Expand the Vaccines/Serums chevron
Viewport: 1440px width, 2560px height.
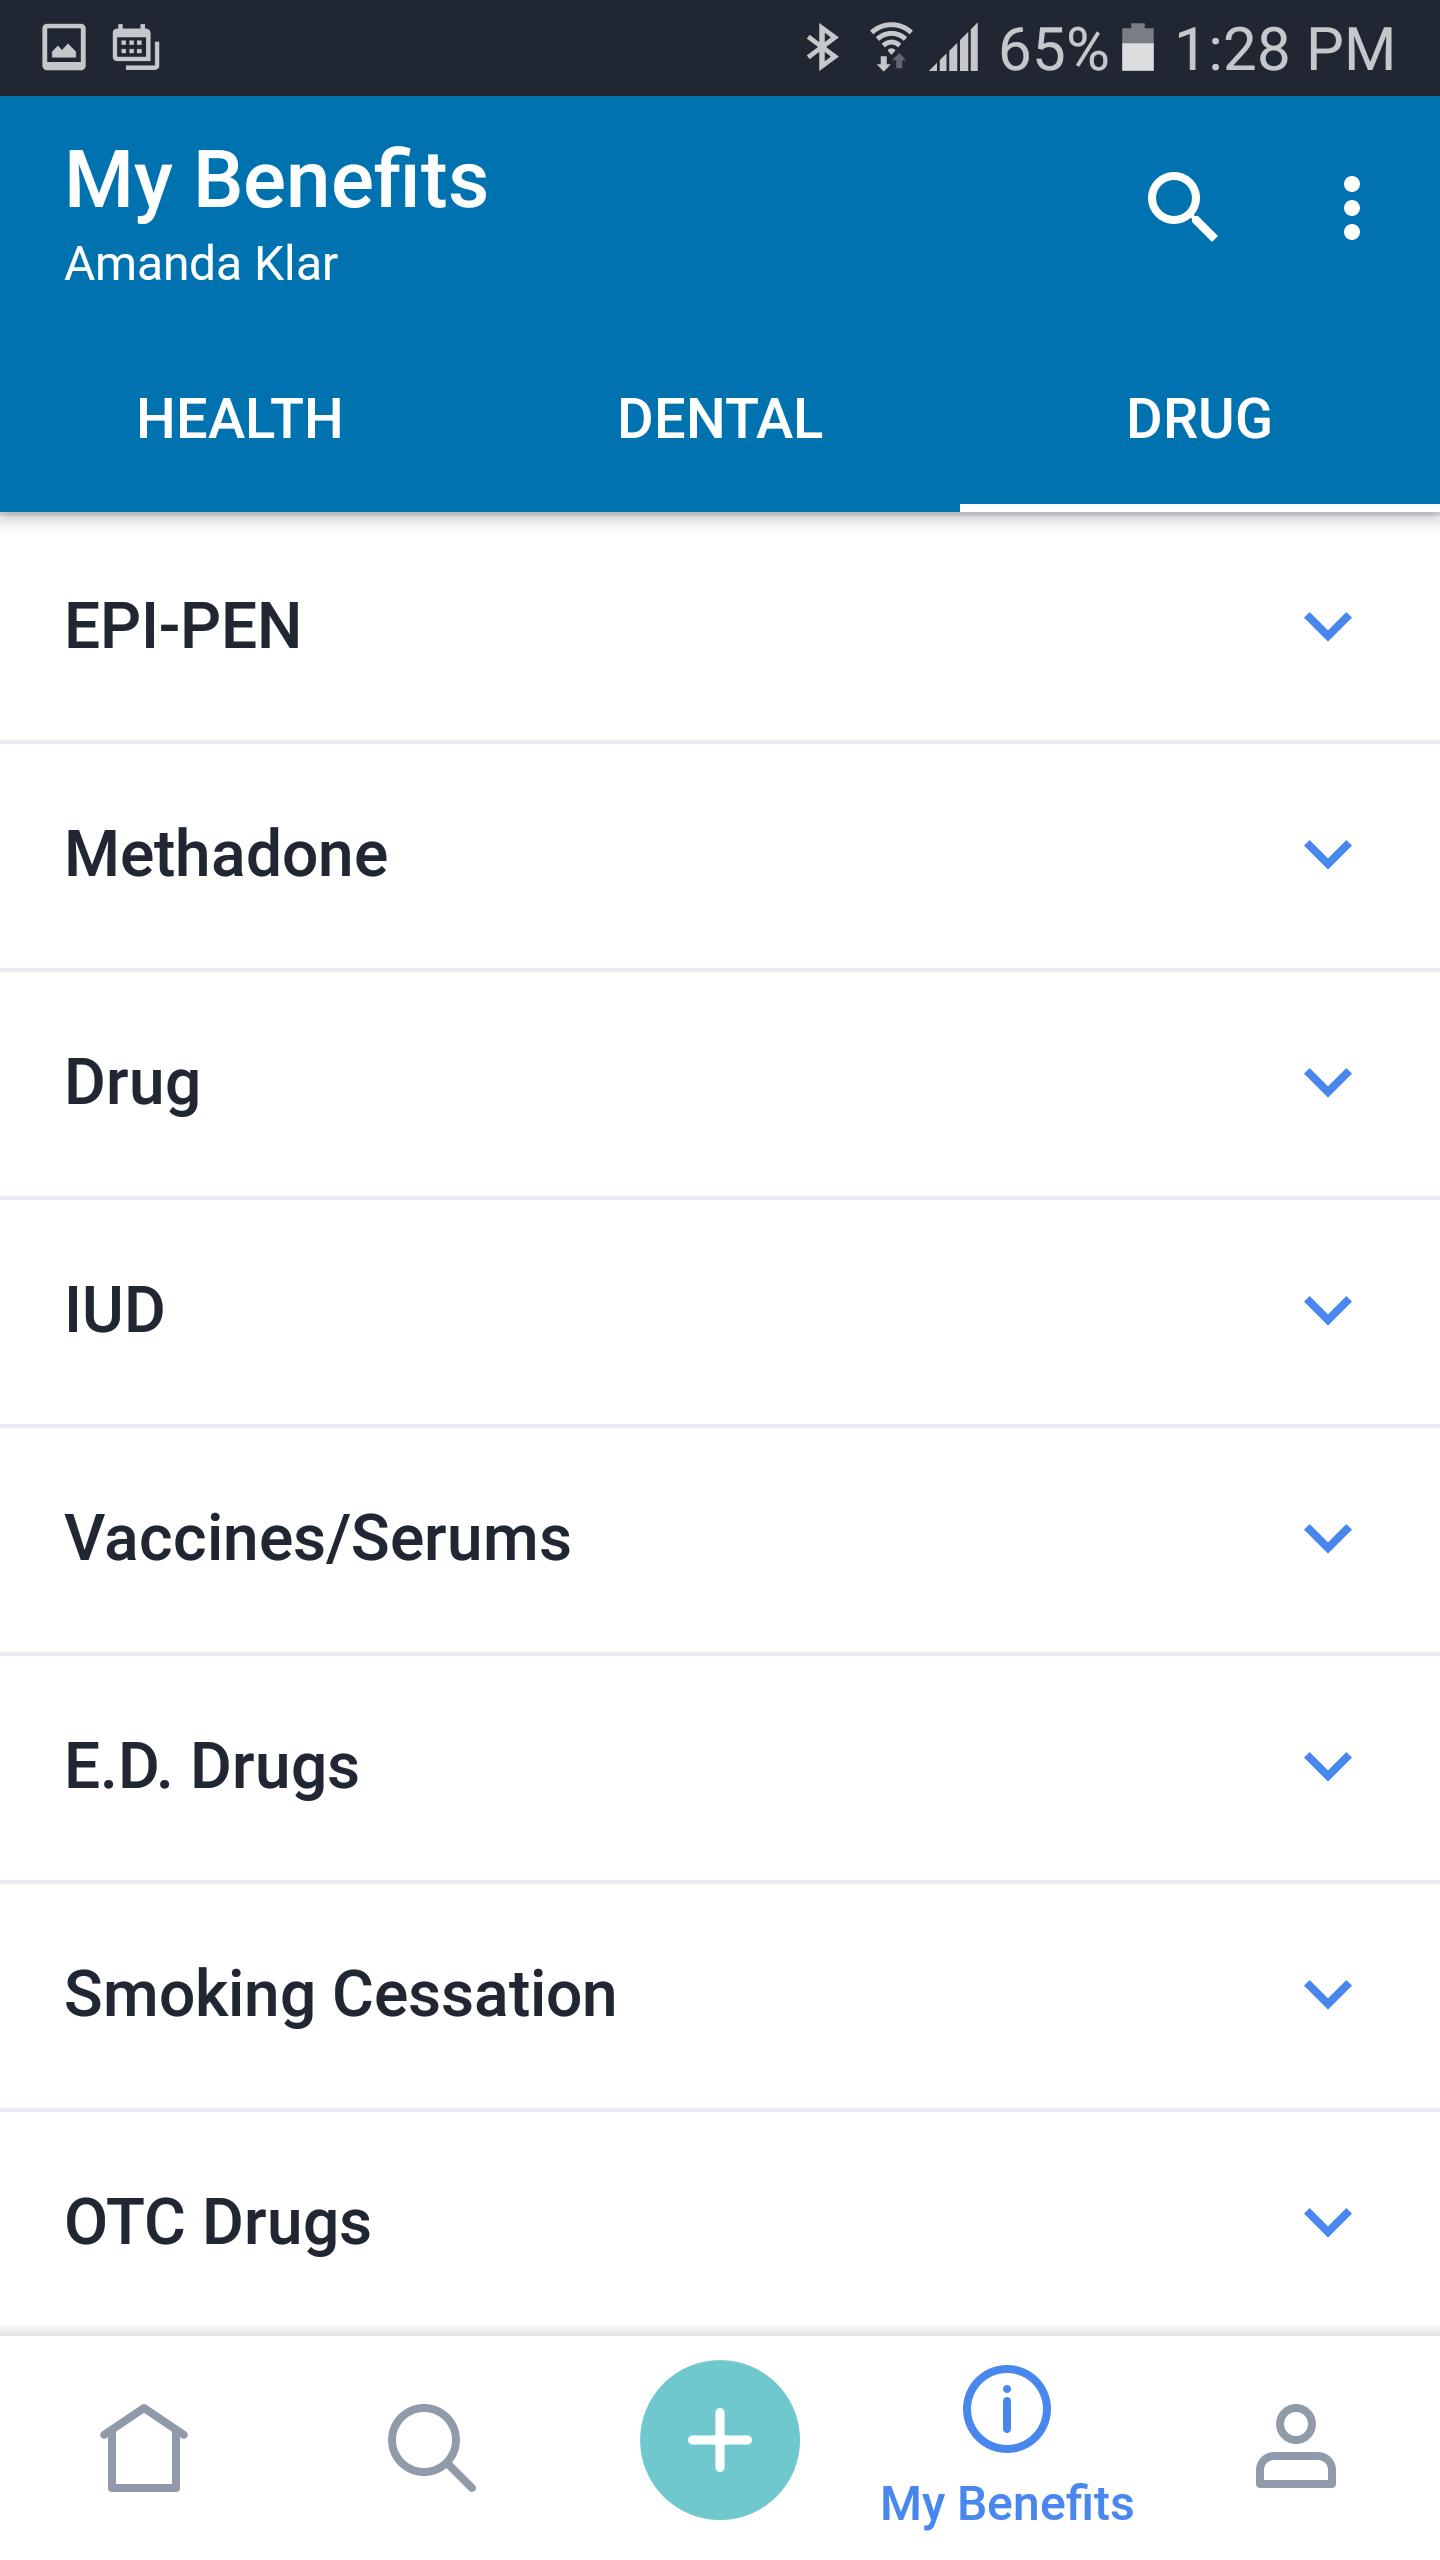pos(1328,1538)
